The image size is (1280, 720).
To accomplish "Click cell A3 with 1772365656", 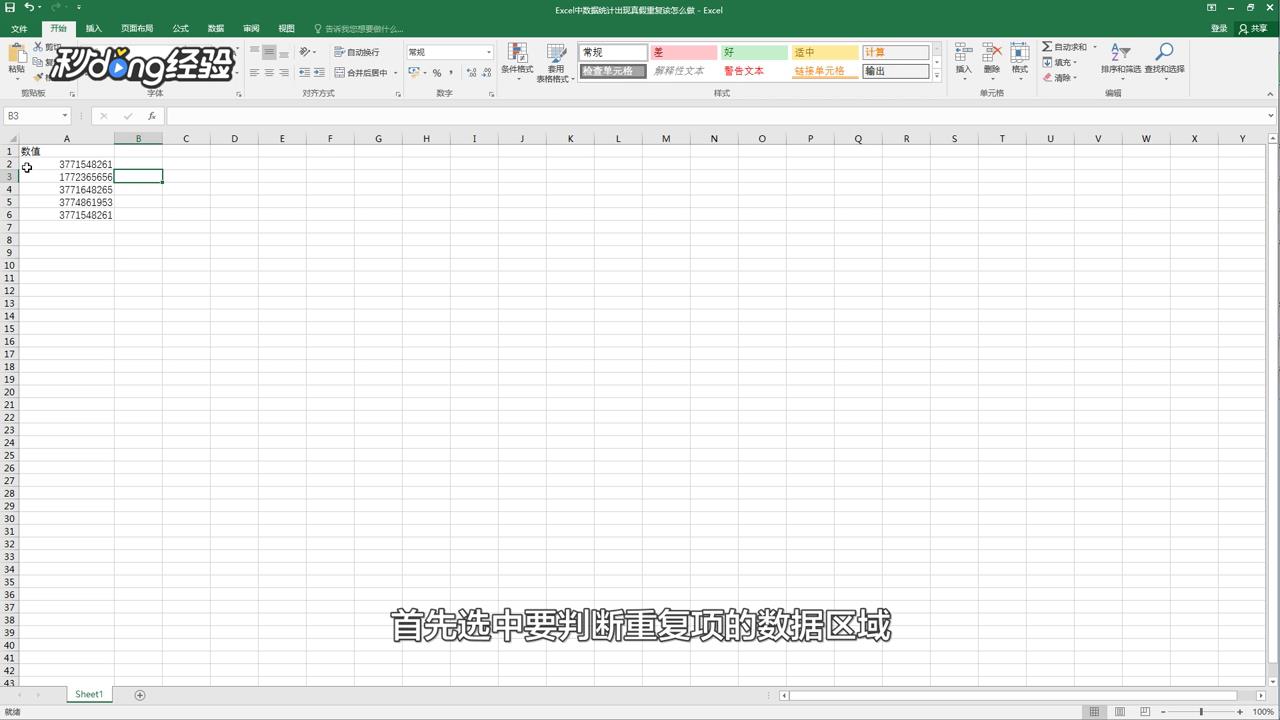I will tap(66, 177).
